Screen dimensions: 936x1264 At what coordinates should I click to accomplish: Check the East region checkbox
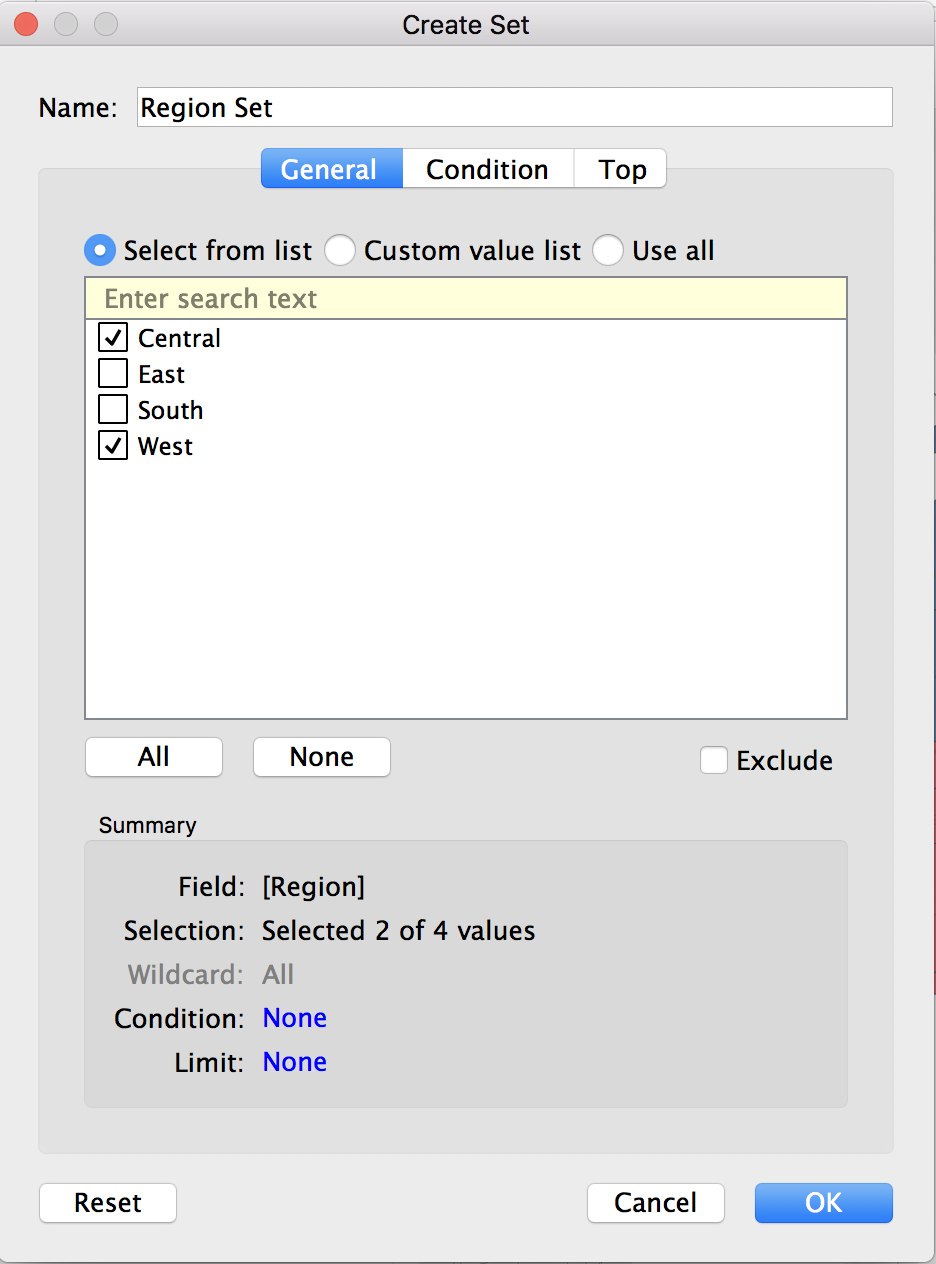click(x=113, y=374)
